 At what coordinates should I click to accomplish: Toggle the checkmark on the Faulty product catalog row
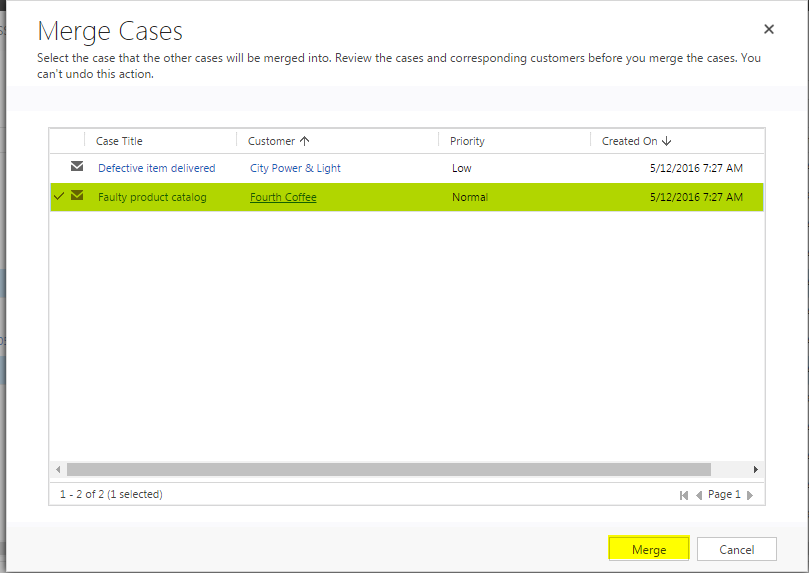59,196
